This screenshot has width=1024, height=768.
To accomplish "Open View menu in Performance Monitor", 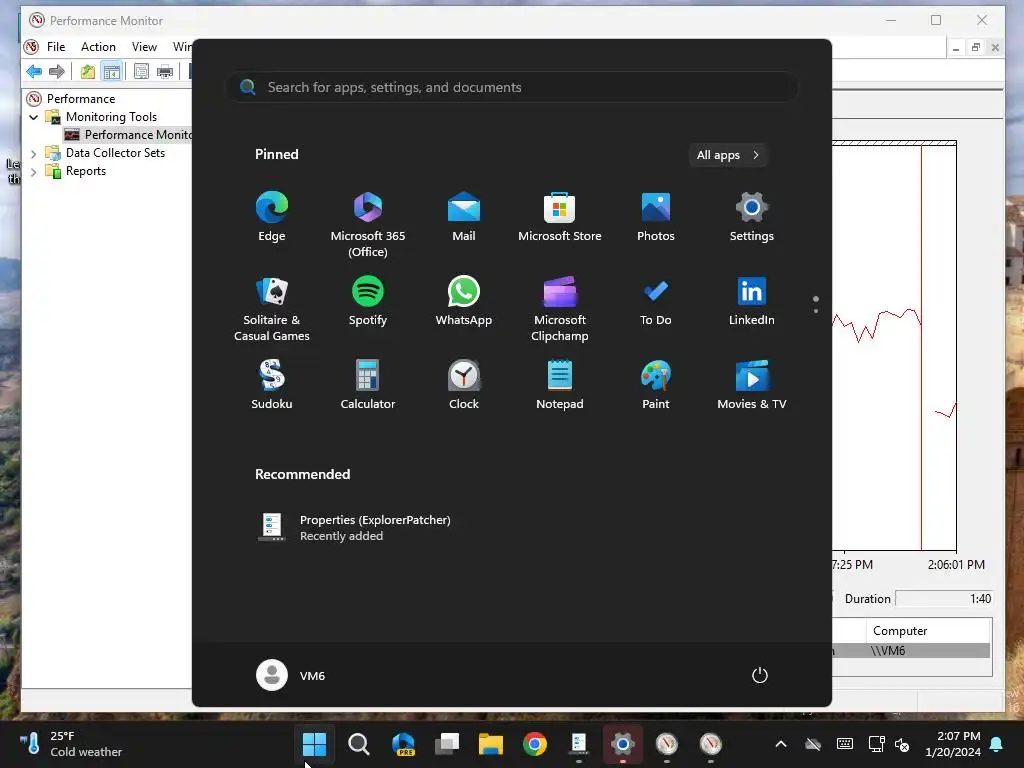I will (x=144, y=47).
